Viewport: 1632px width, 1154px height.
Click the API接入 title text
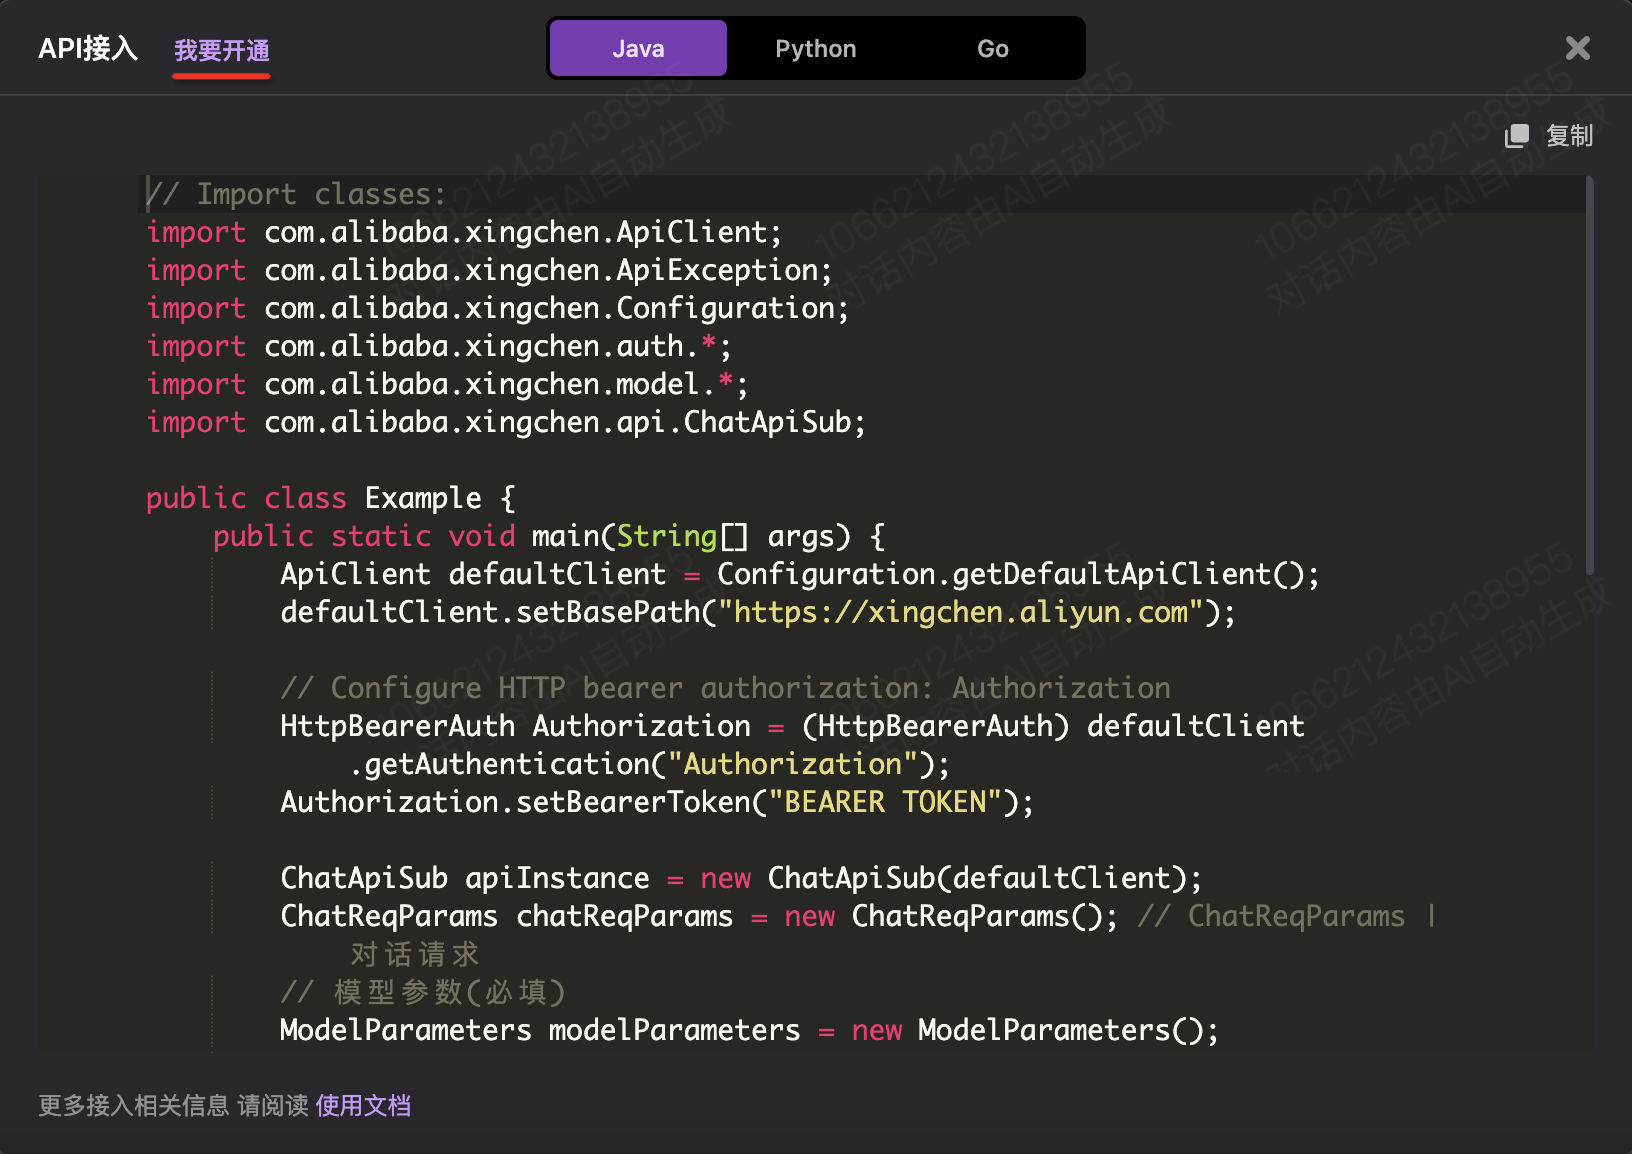click(x=88, y=48)
